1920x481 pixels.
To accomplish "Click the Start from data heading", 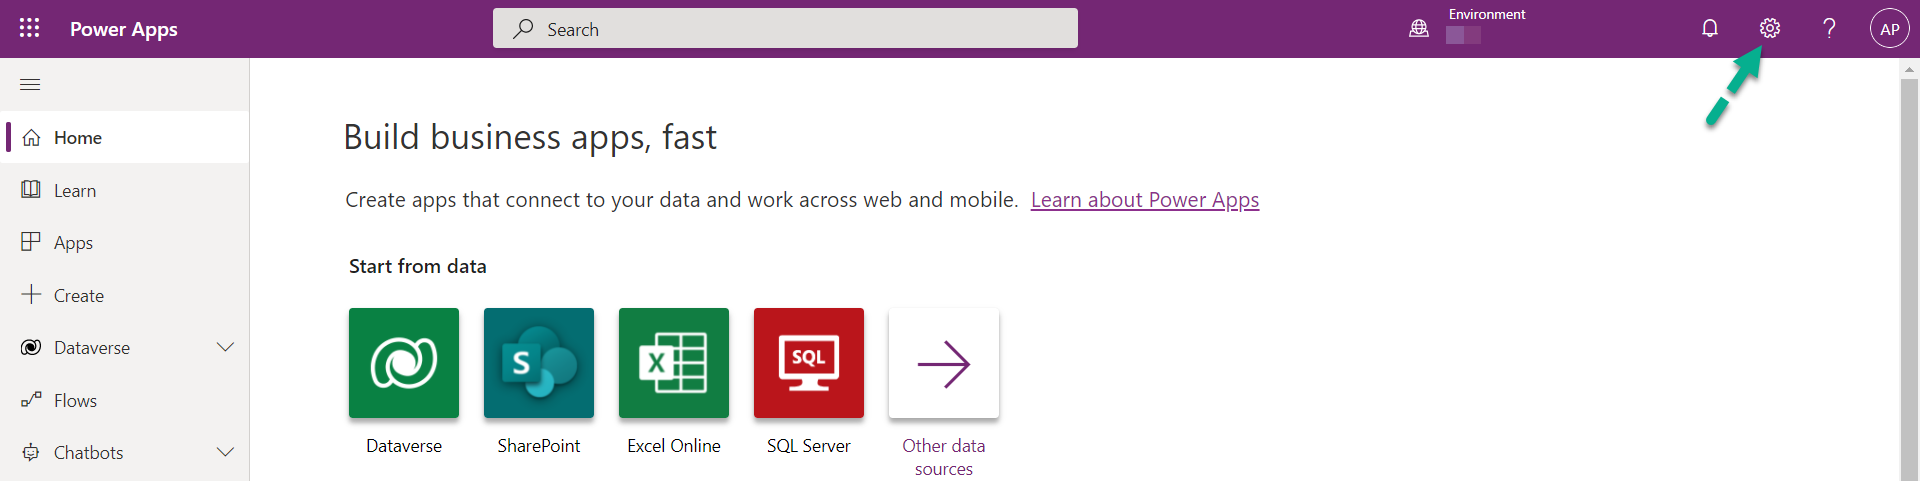I will (418, 266).
